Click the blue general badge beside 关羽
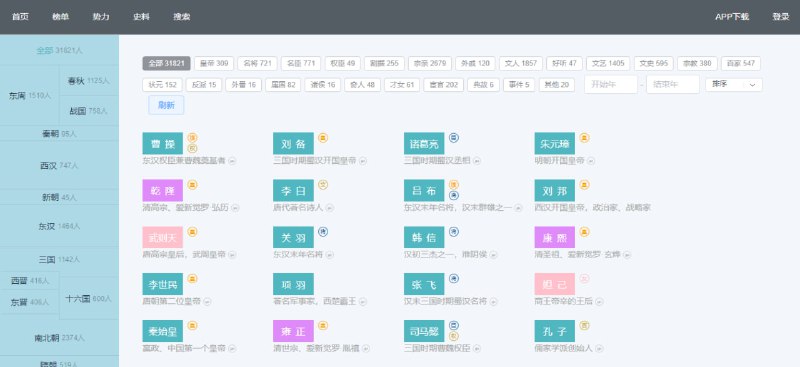 point(323,232)
